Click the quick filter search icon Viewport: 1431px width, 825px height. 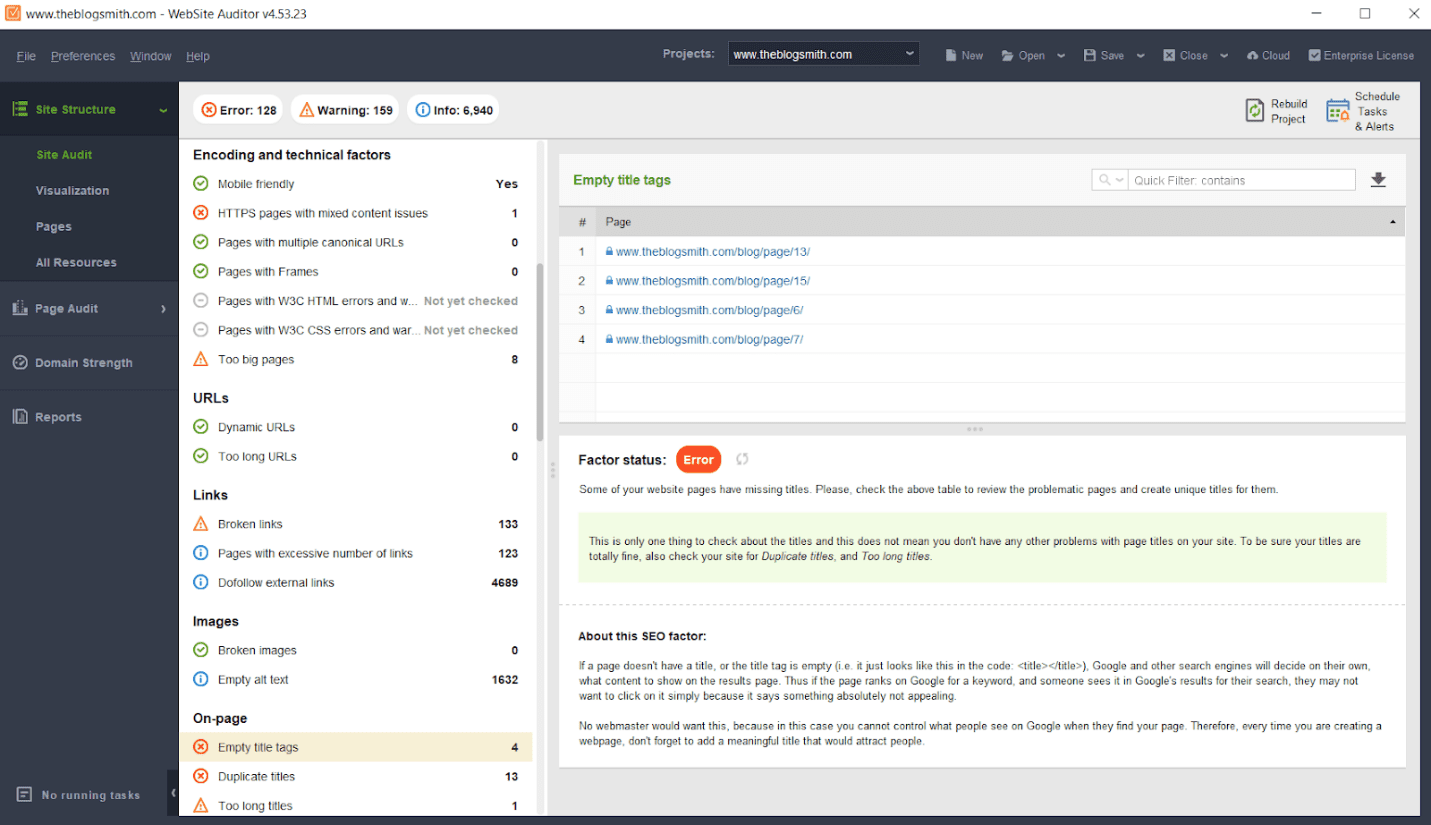pyautogui.click(x=1105, y=180)
